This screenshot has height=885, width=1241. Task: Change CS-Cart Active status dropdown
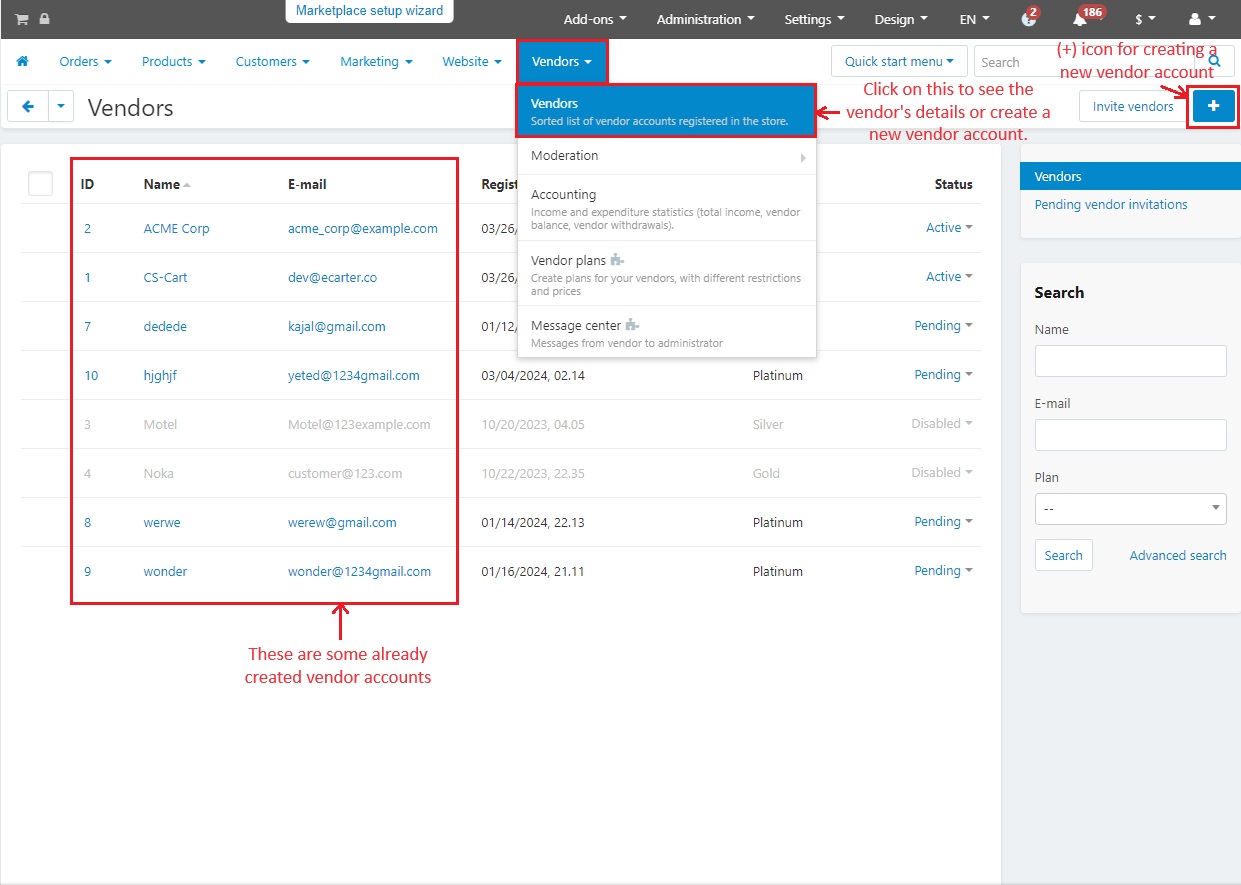(x=949, y=277)
